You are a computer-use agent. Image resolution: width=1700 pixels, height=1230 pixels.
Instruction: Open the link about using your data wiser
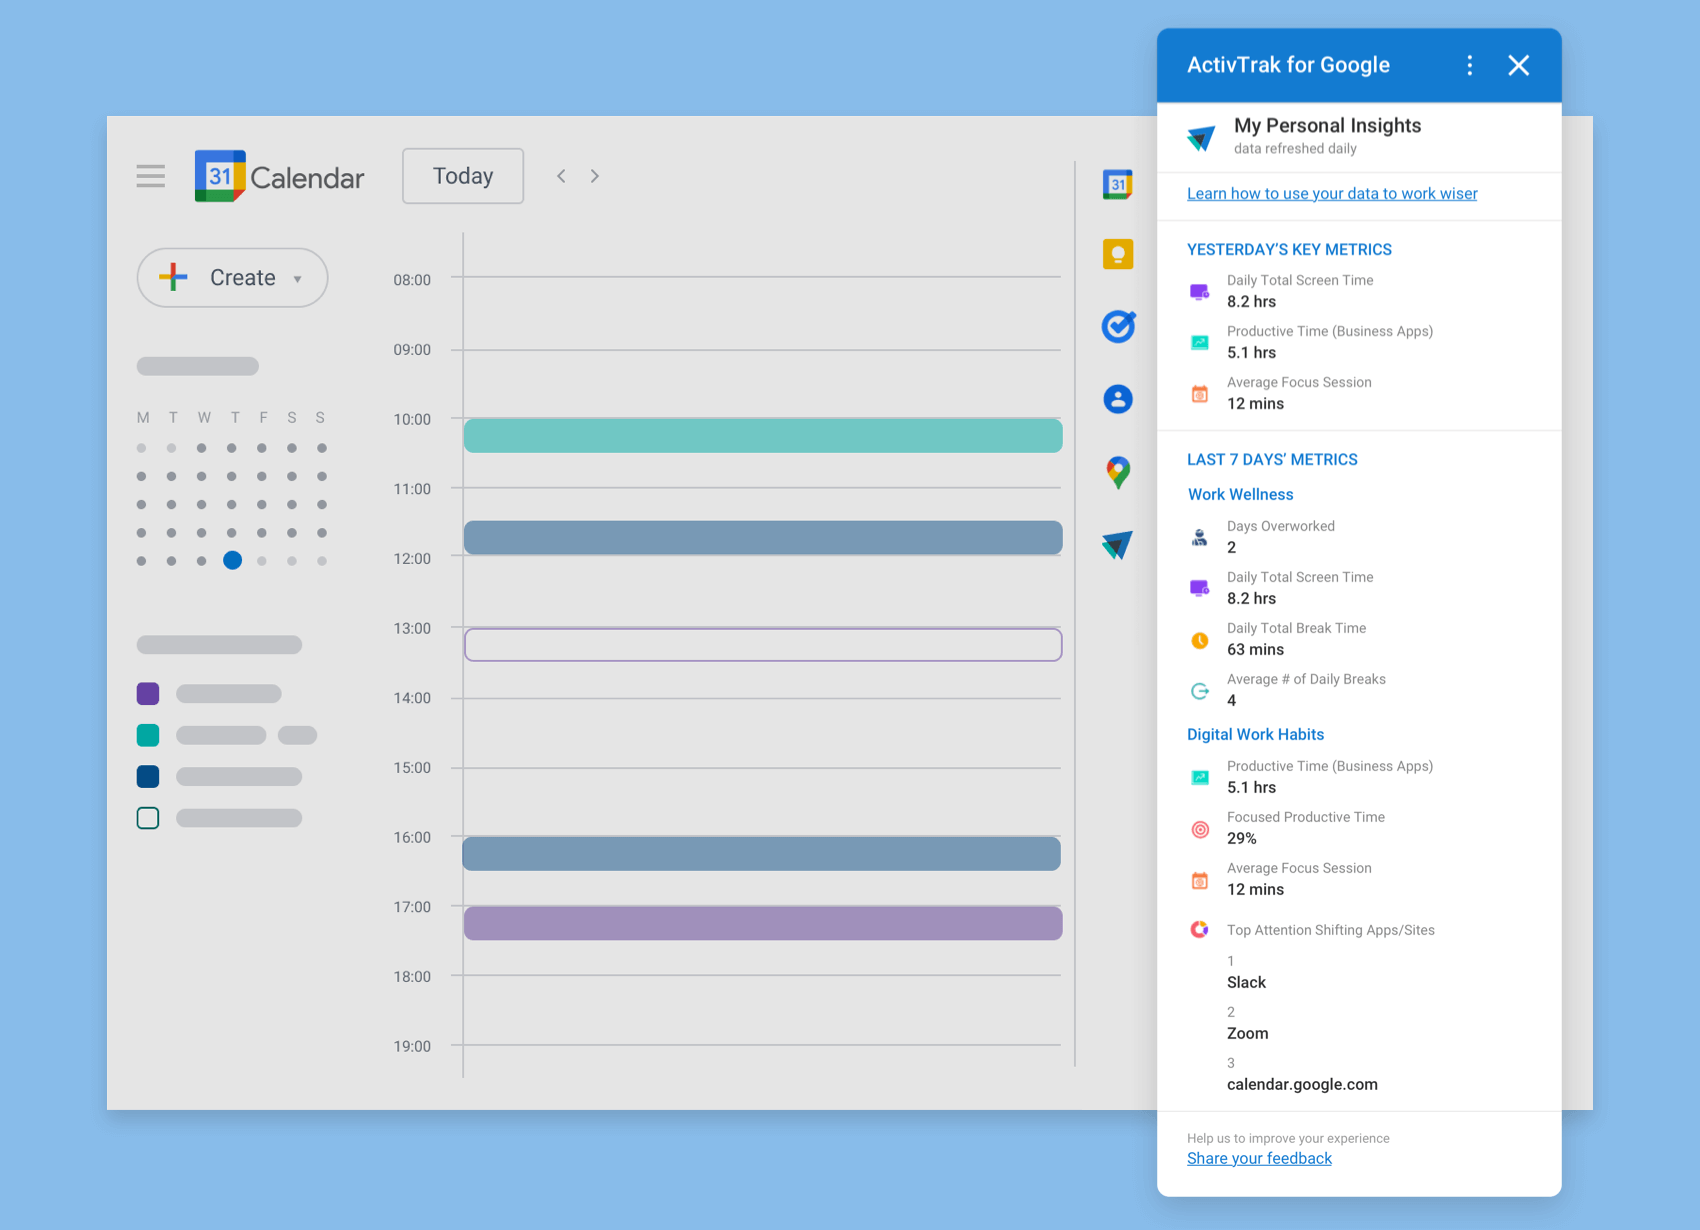pos(1332,193)
